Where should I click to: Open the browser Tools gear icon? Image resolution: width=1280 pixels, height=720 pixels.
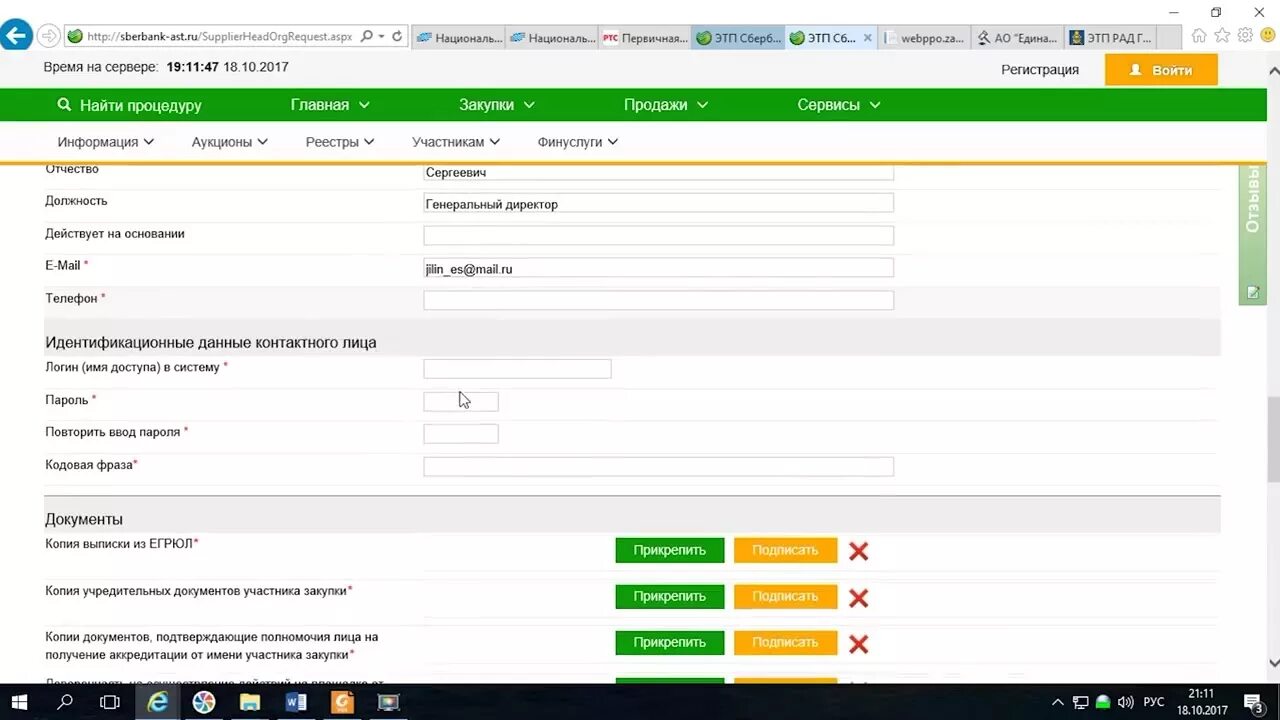click(x=1245, y=36)
